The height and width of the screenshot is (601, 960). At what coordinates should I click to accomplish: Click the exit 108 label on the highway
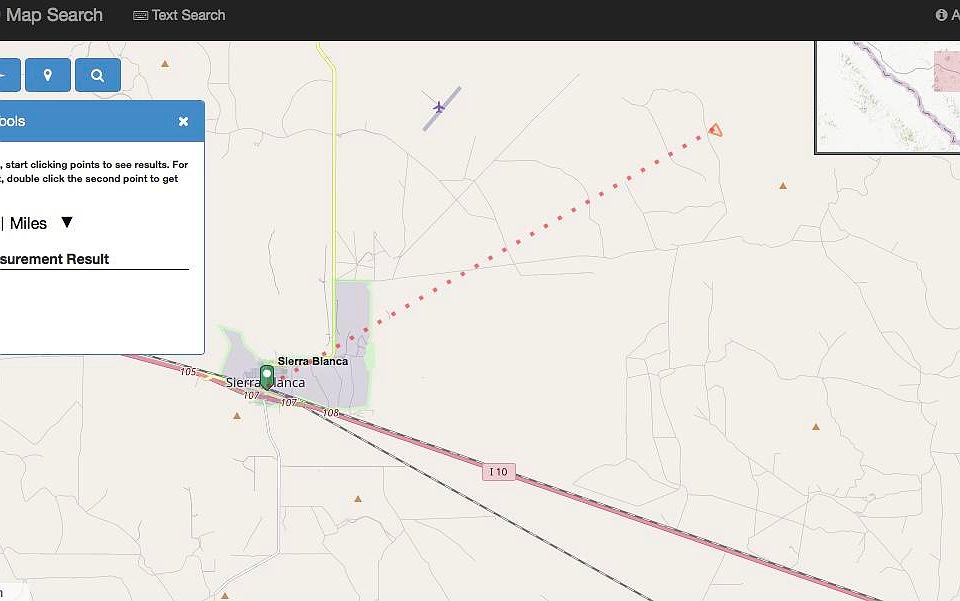pyautogui.click(x=331, y=412)
